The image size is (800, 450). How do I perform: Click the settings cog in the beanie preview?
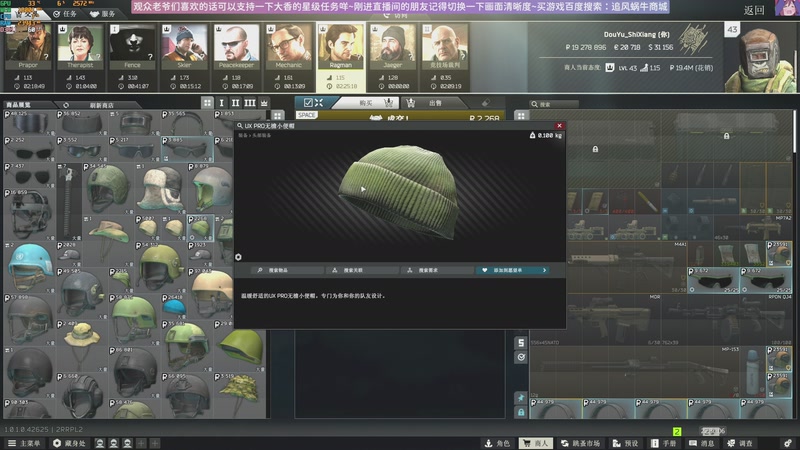pyautogui.click(x=238, y=257)
